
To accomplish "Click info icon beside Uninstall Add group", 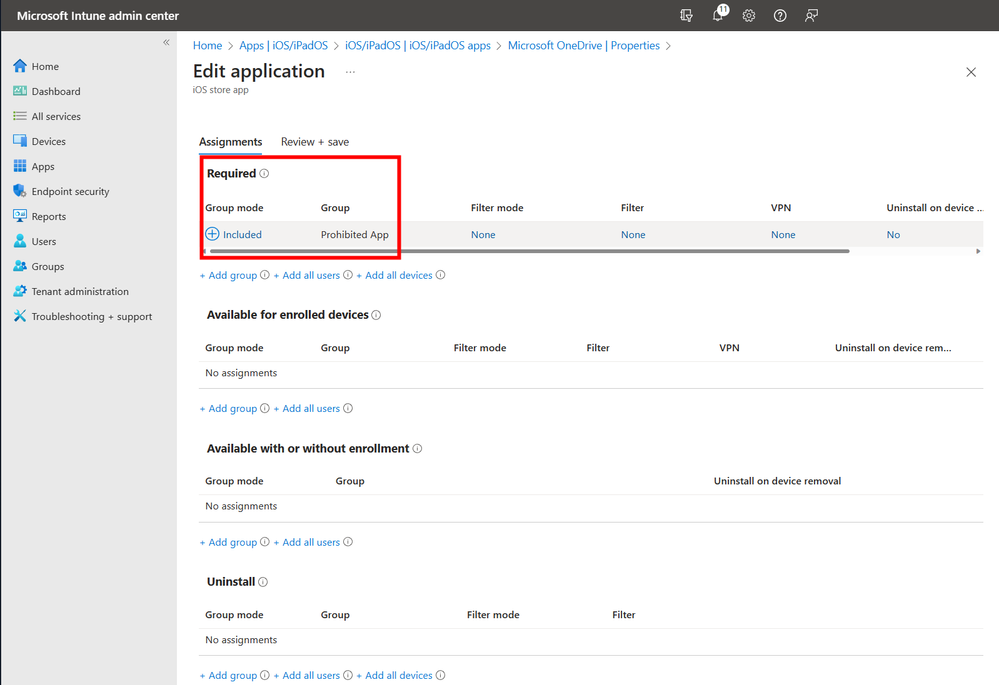I will 264,675.
